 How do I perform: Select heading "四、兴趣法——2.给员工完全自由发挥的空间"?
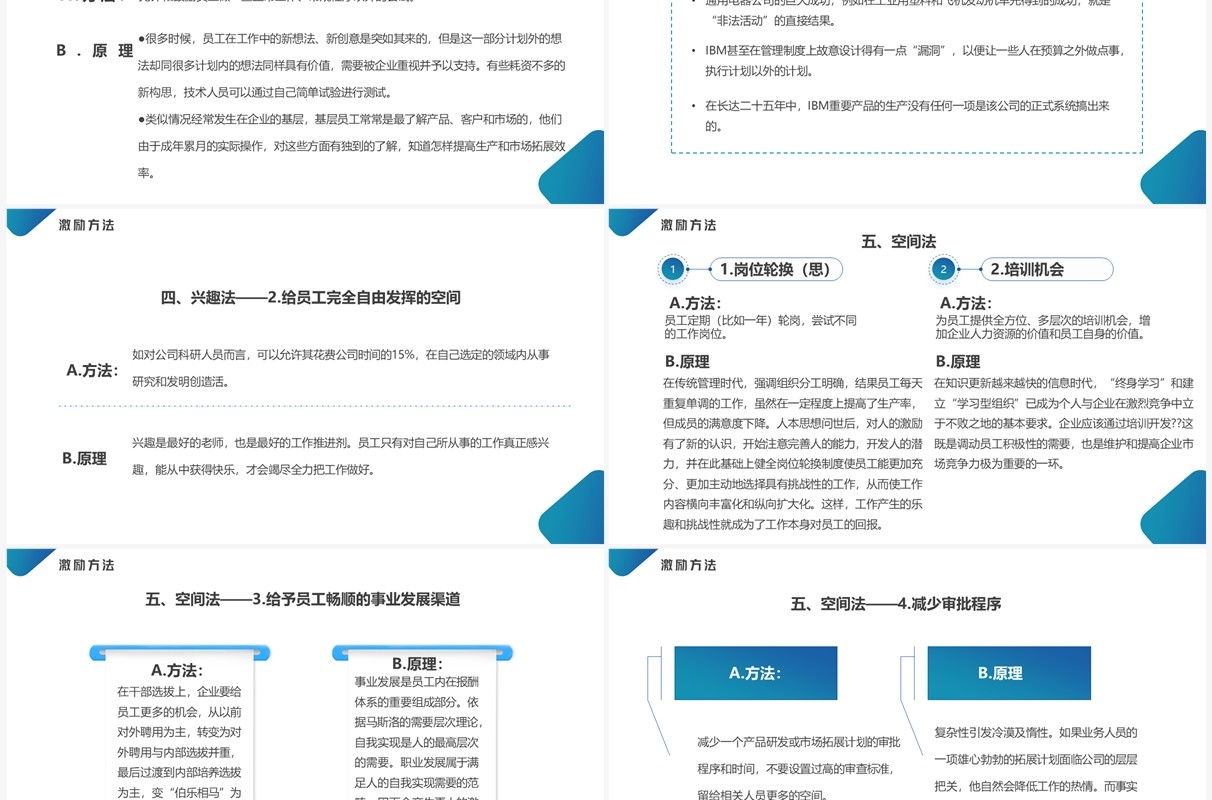point(311,297)
